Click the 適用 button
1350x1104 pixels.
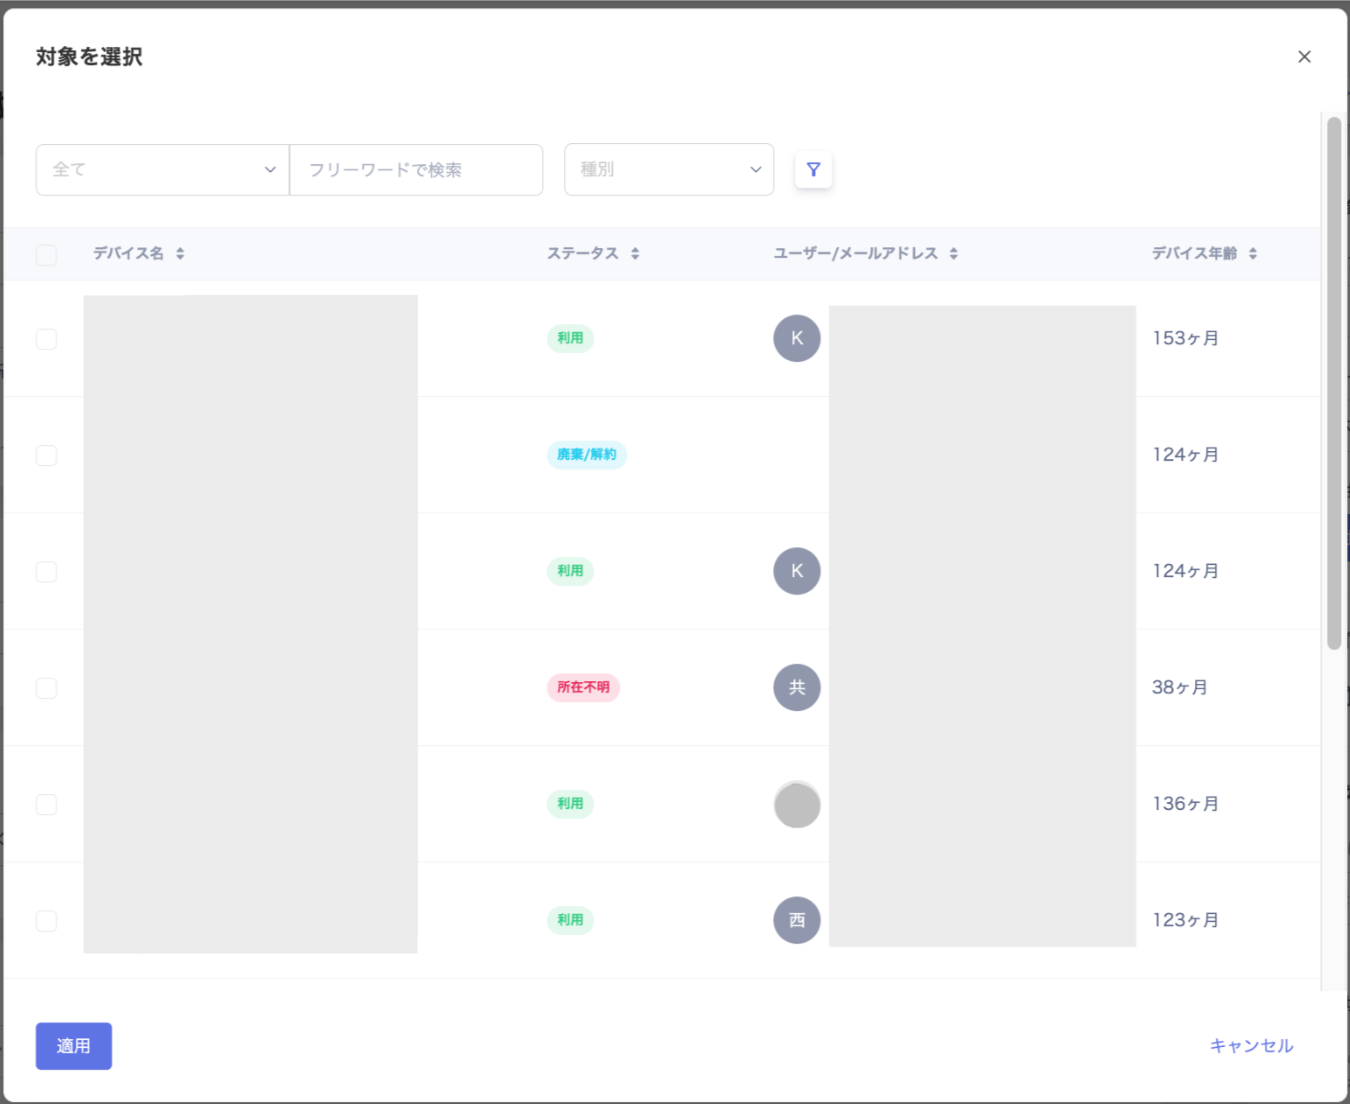coord(74,1046)
